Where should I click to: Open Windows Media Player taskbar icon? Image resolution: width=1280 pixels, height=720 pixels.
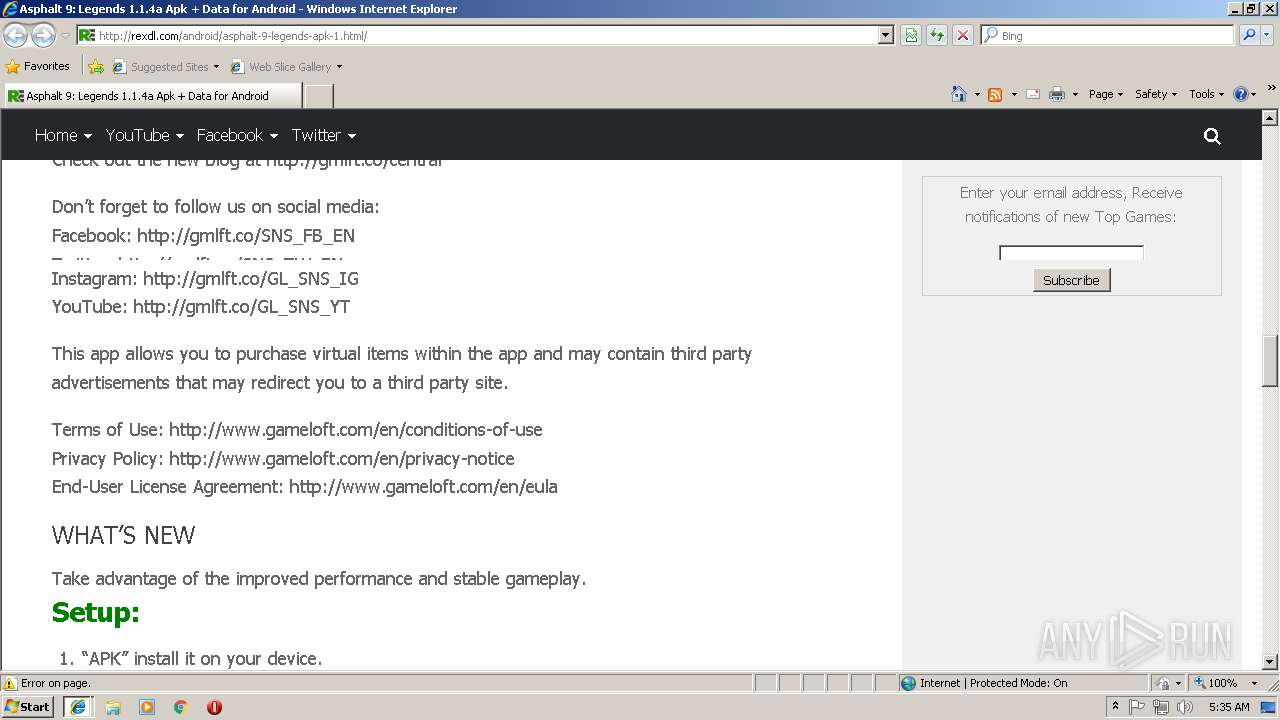(x=147, y=707)
